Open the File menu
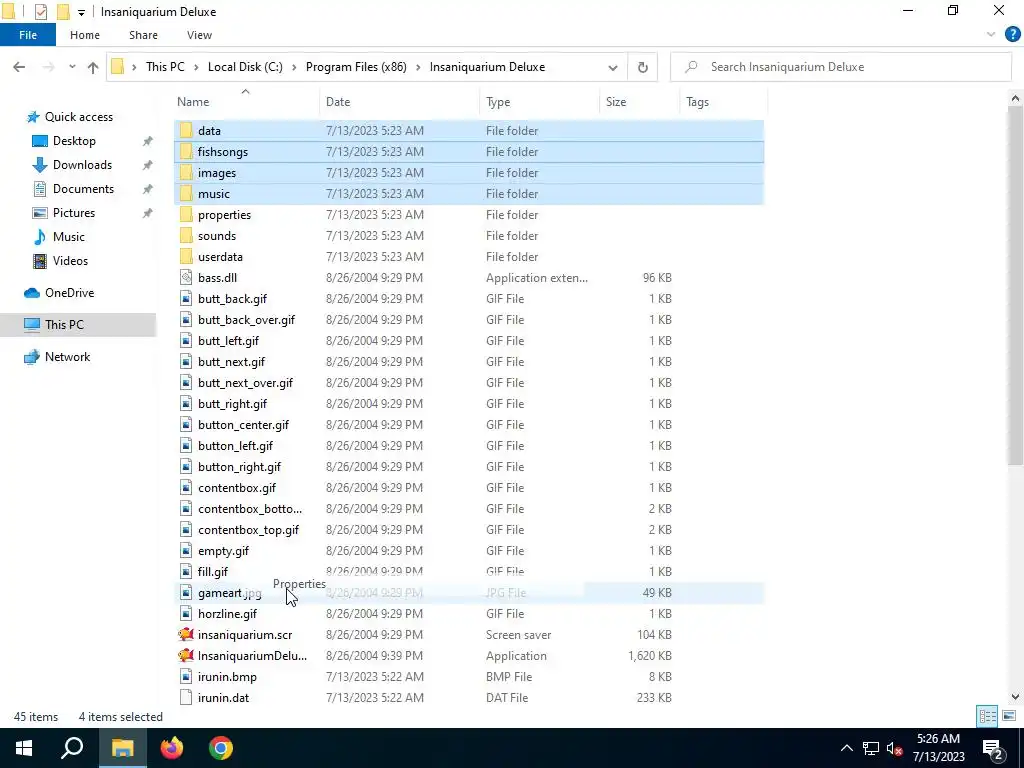Viewport: 1024px width, 768px height. (28, 35)
